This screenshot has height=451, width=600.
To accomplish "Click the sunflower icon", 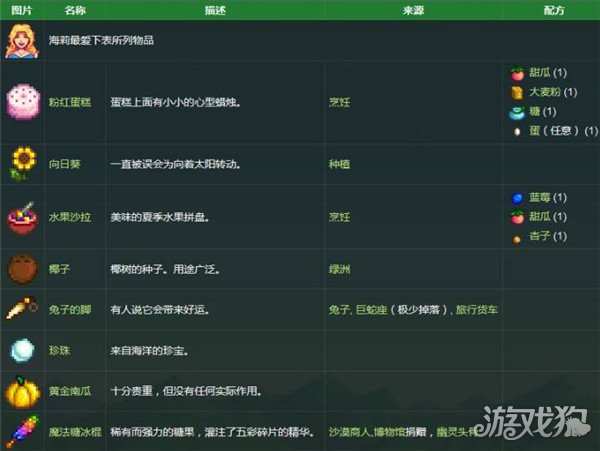I will pyautogui.click(x=23, y=163).
